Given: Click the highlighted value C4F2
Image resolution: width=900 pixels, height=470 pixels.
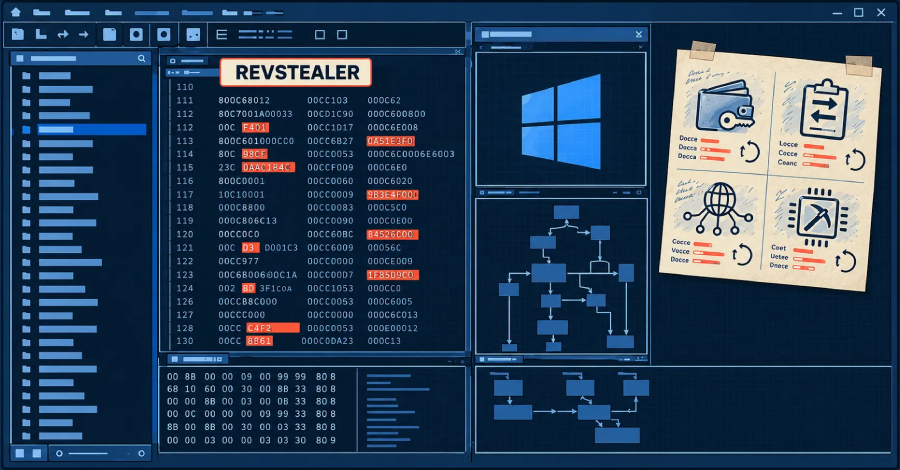Looking at the screenshot, I should point(273,328).
